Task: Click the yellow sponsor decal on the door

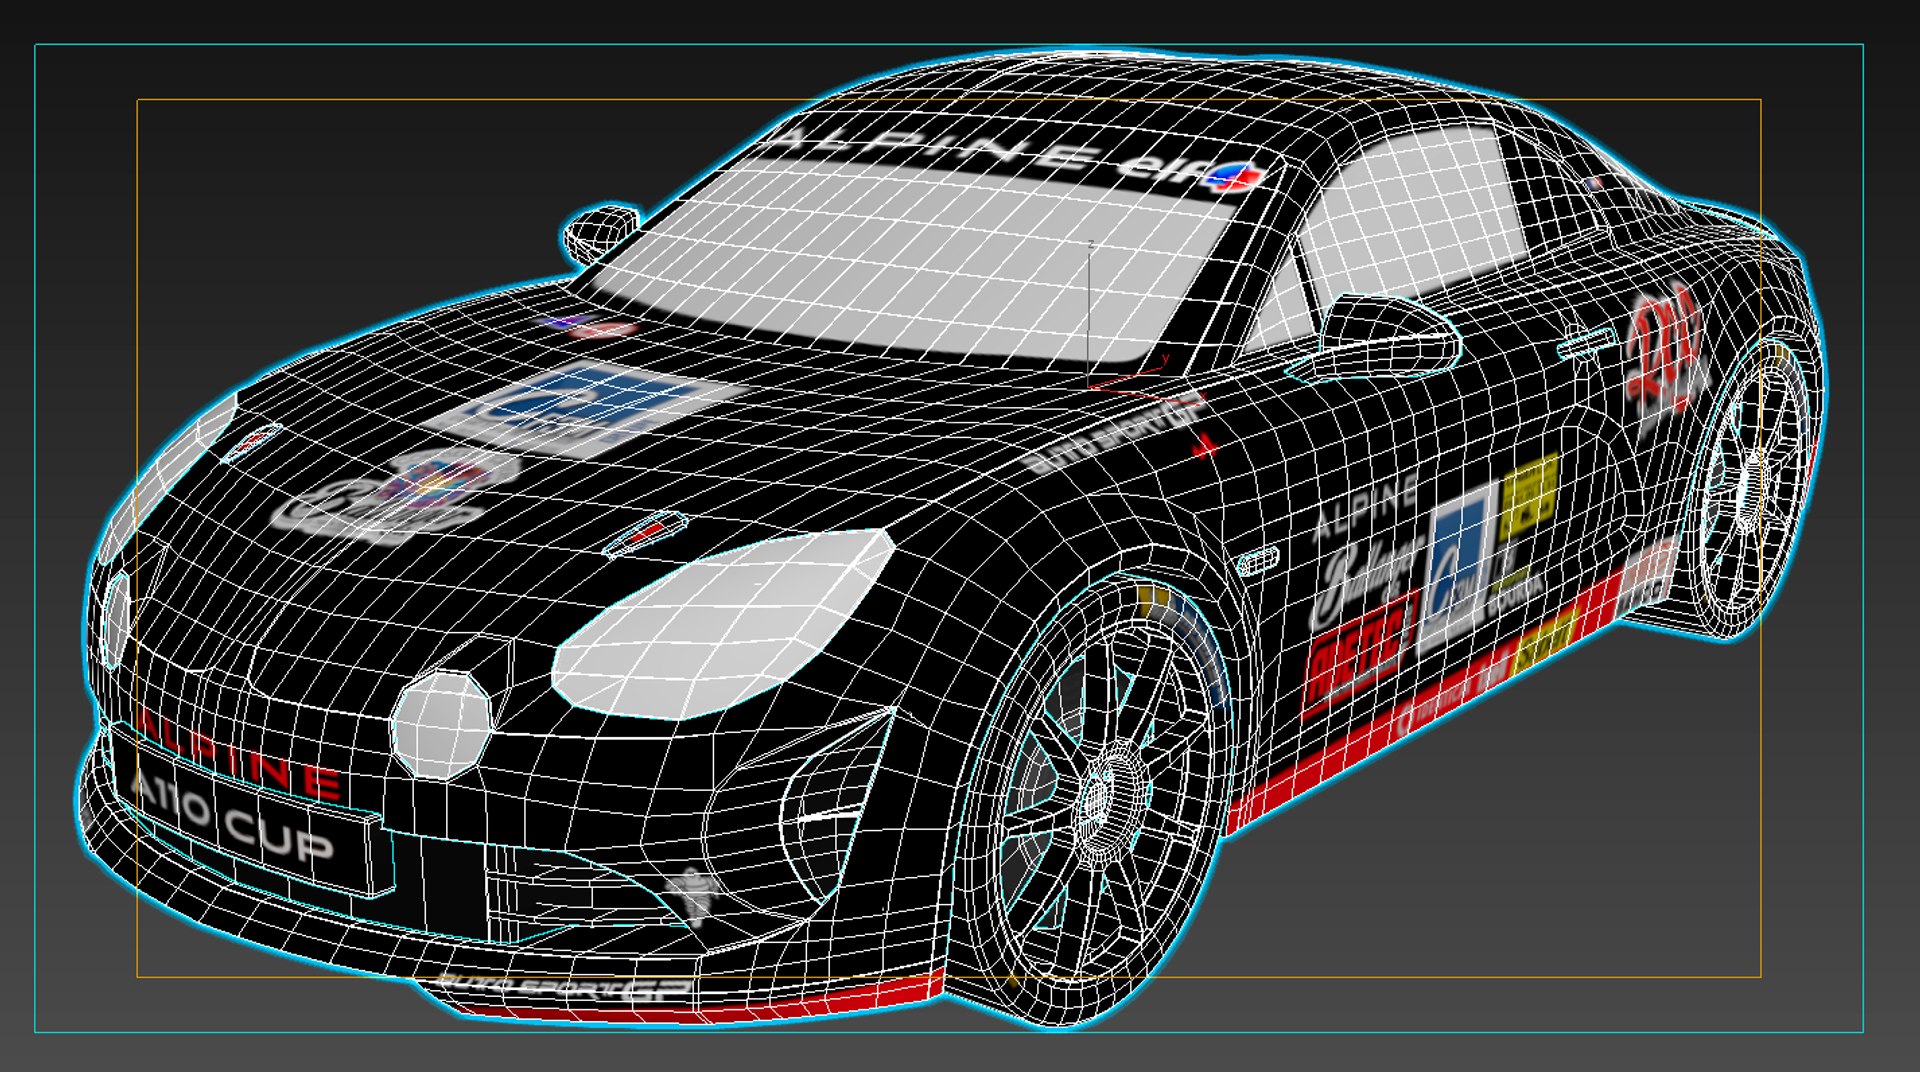Action: (1529, 497)
